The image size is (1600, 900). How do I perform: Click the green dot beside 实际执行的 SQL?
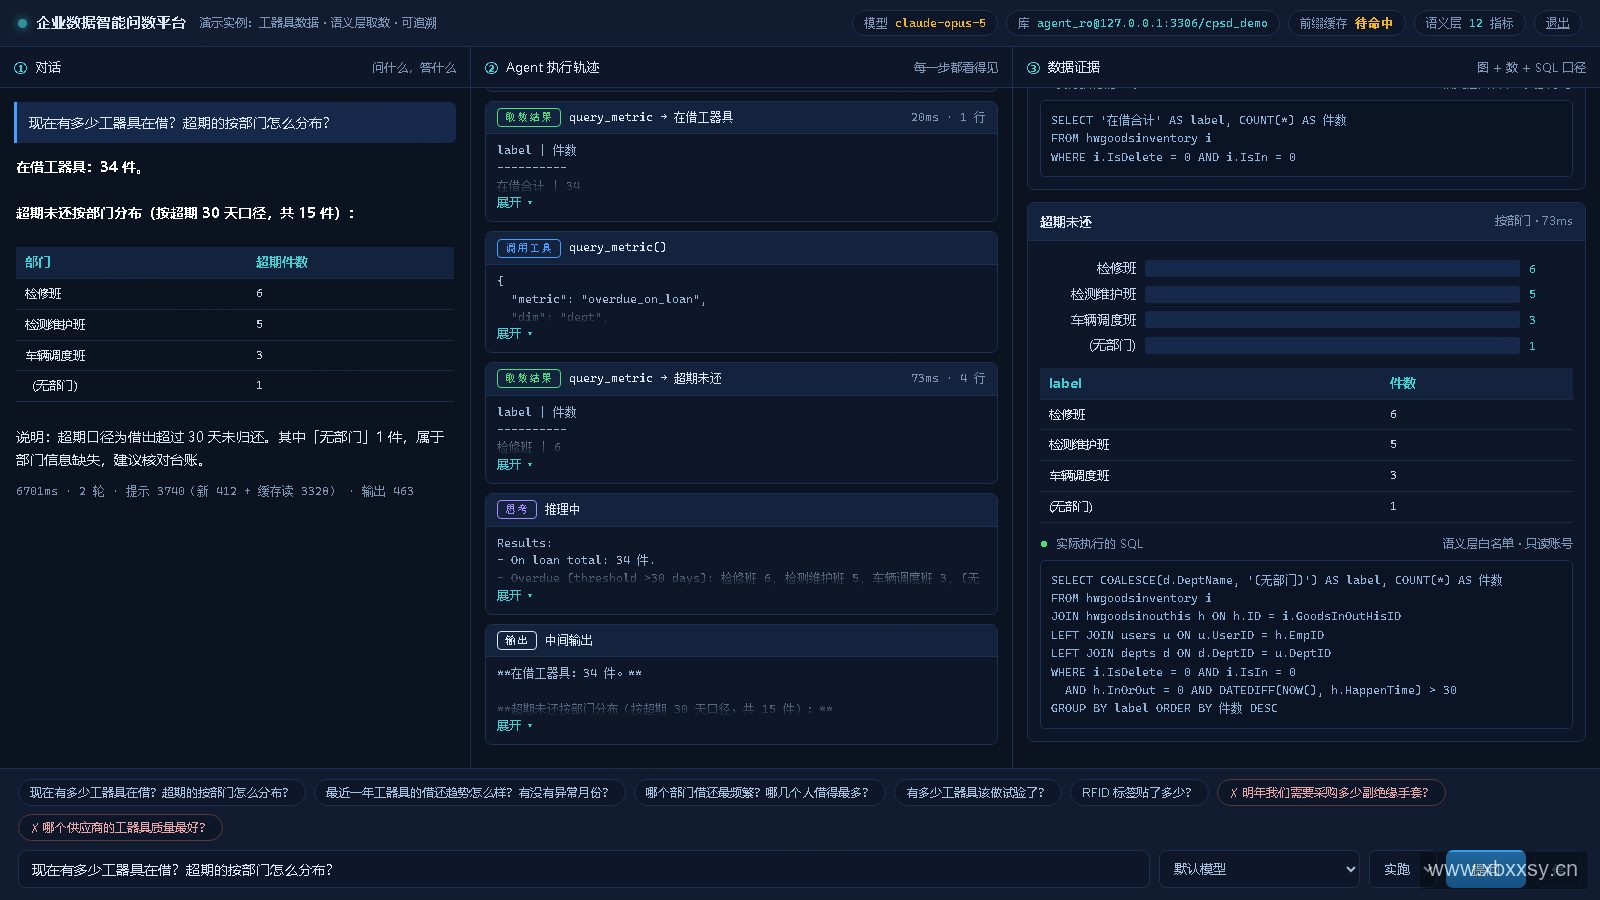click(x=1044, y=544)
